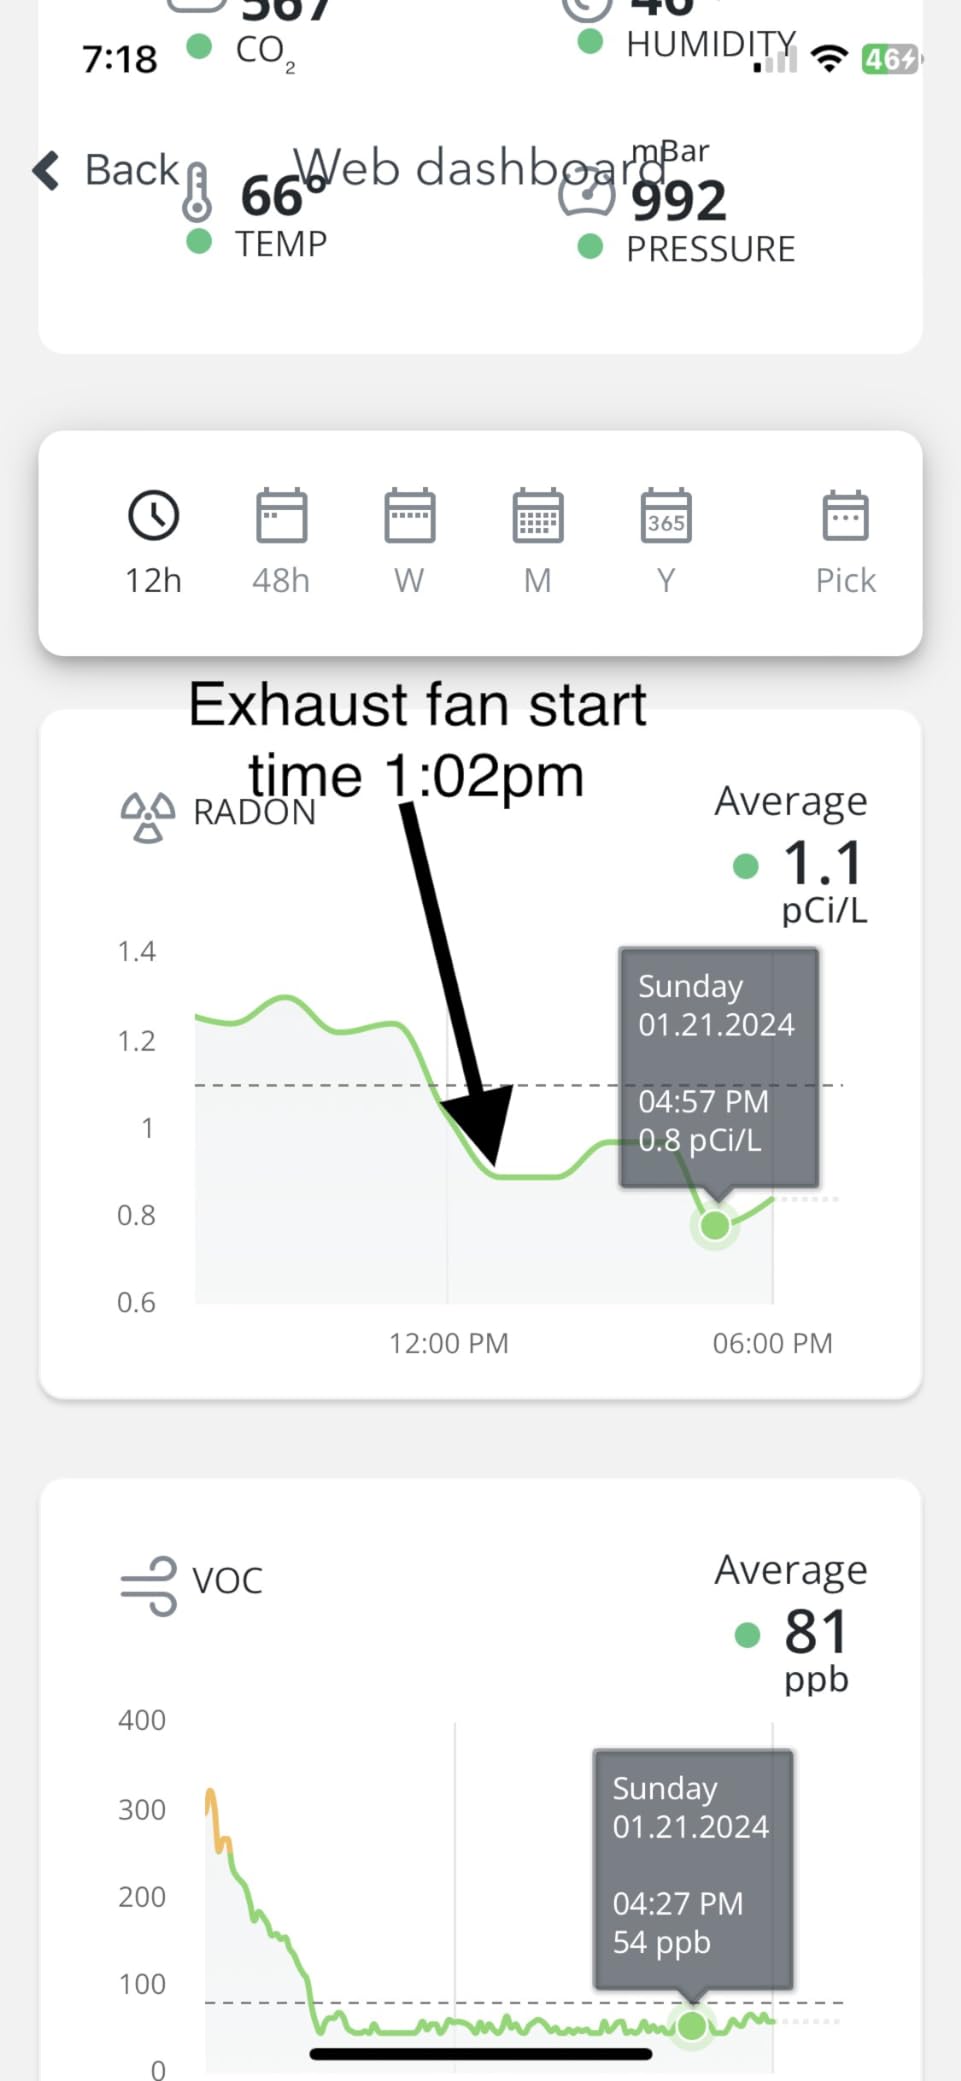Tap the Pick date range label
The height and width of the screenshot is (2081, 961).
845,580
